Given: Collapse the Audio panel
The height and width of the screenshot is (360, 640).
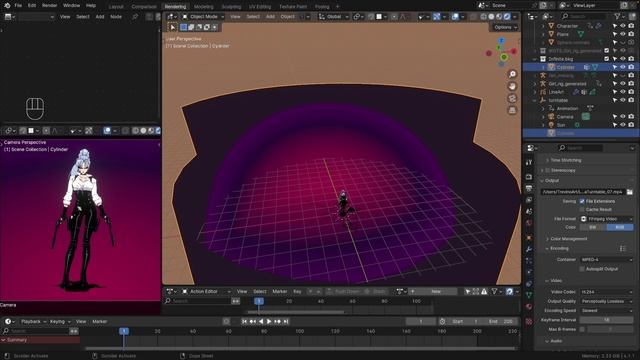Looking at the screenshot, I should tap(556, 341).
